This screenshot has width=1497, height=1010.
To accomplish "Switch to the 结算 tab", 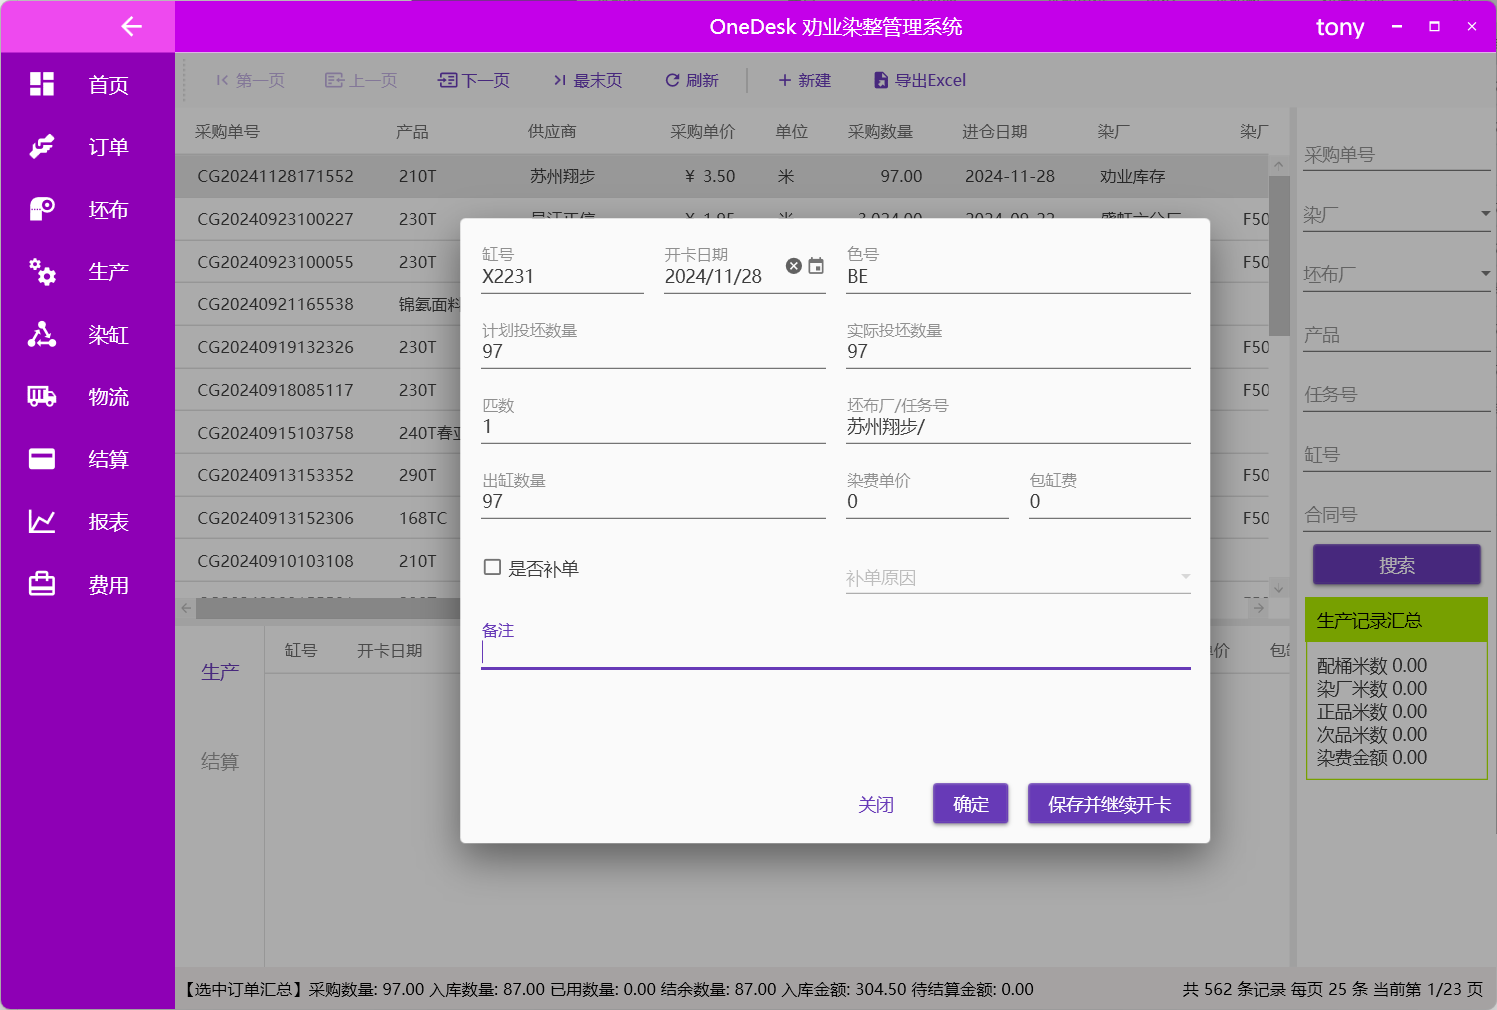I will [220, 762].
